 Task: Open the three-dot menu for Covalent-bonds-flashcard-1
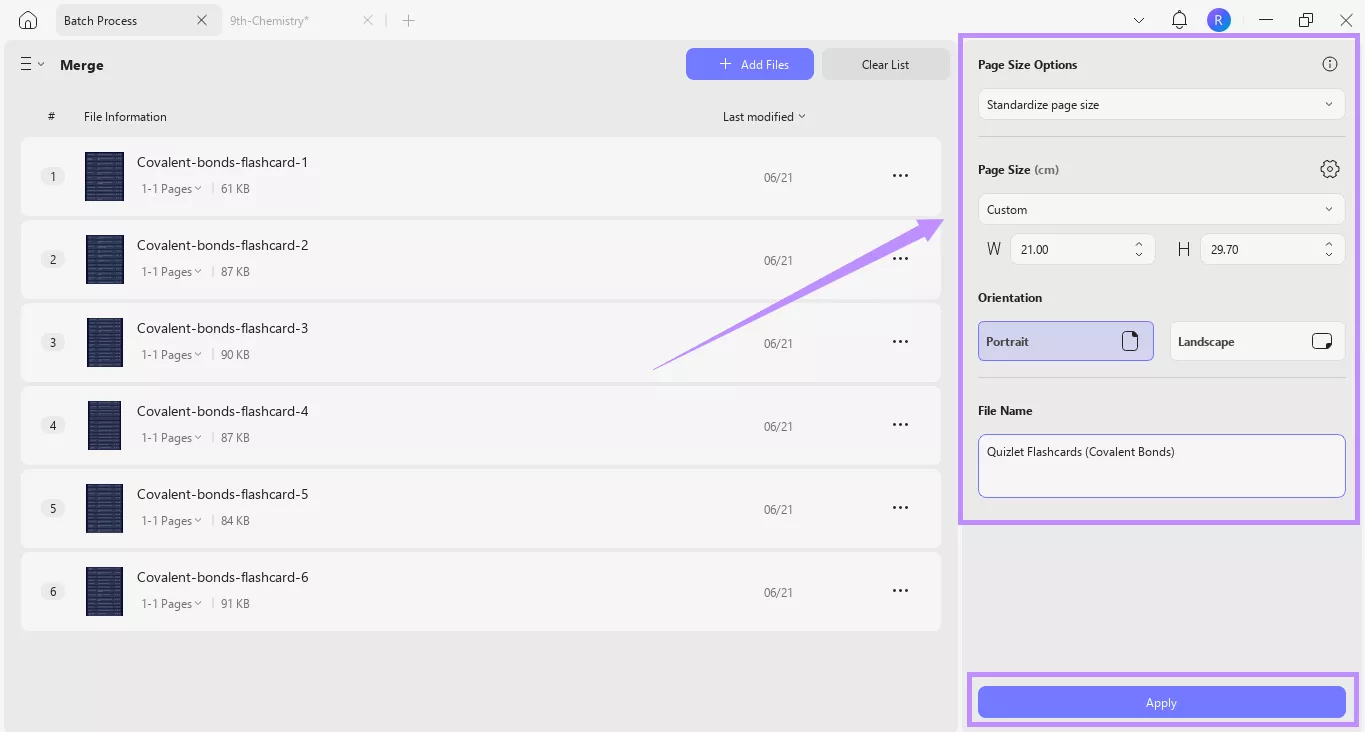coord(900,175)
